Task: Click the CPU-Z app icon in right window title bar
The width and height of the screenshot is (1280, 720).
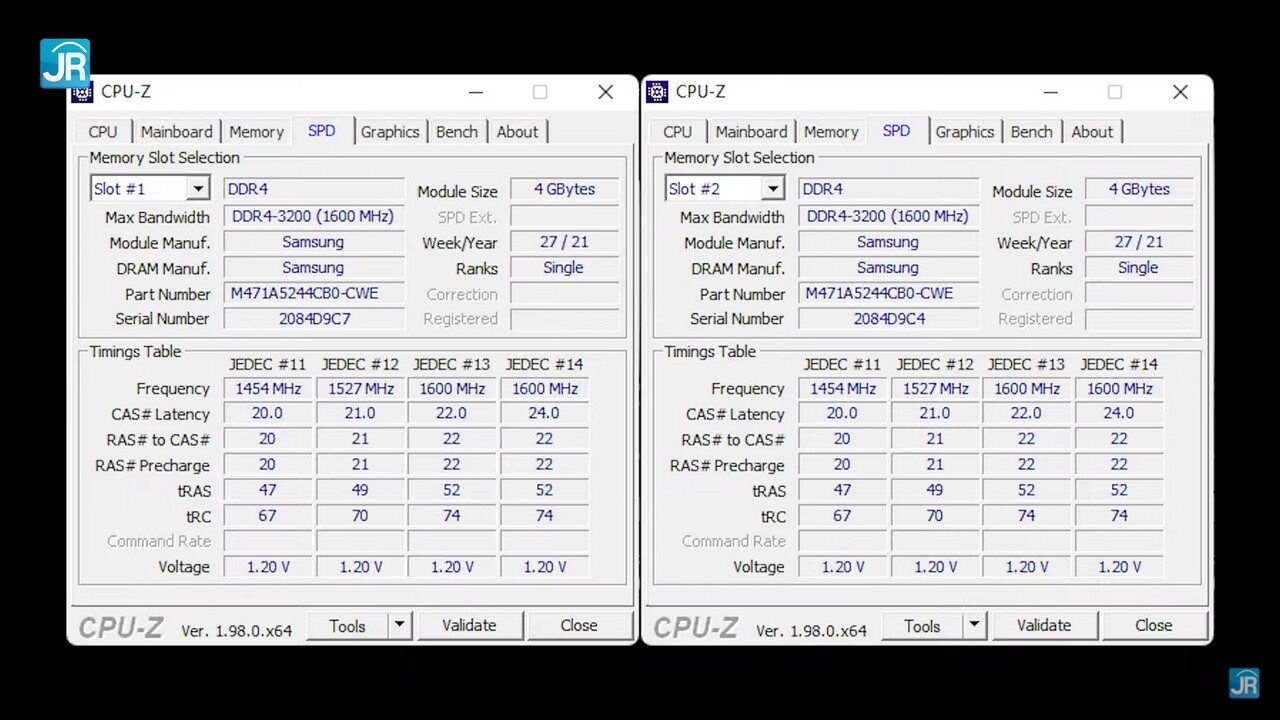Action: pos(657,92)
